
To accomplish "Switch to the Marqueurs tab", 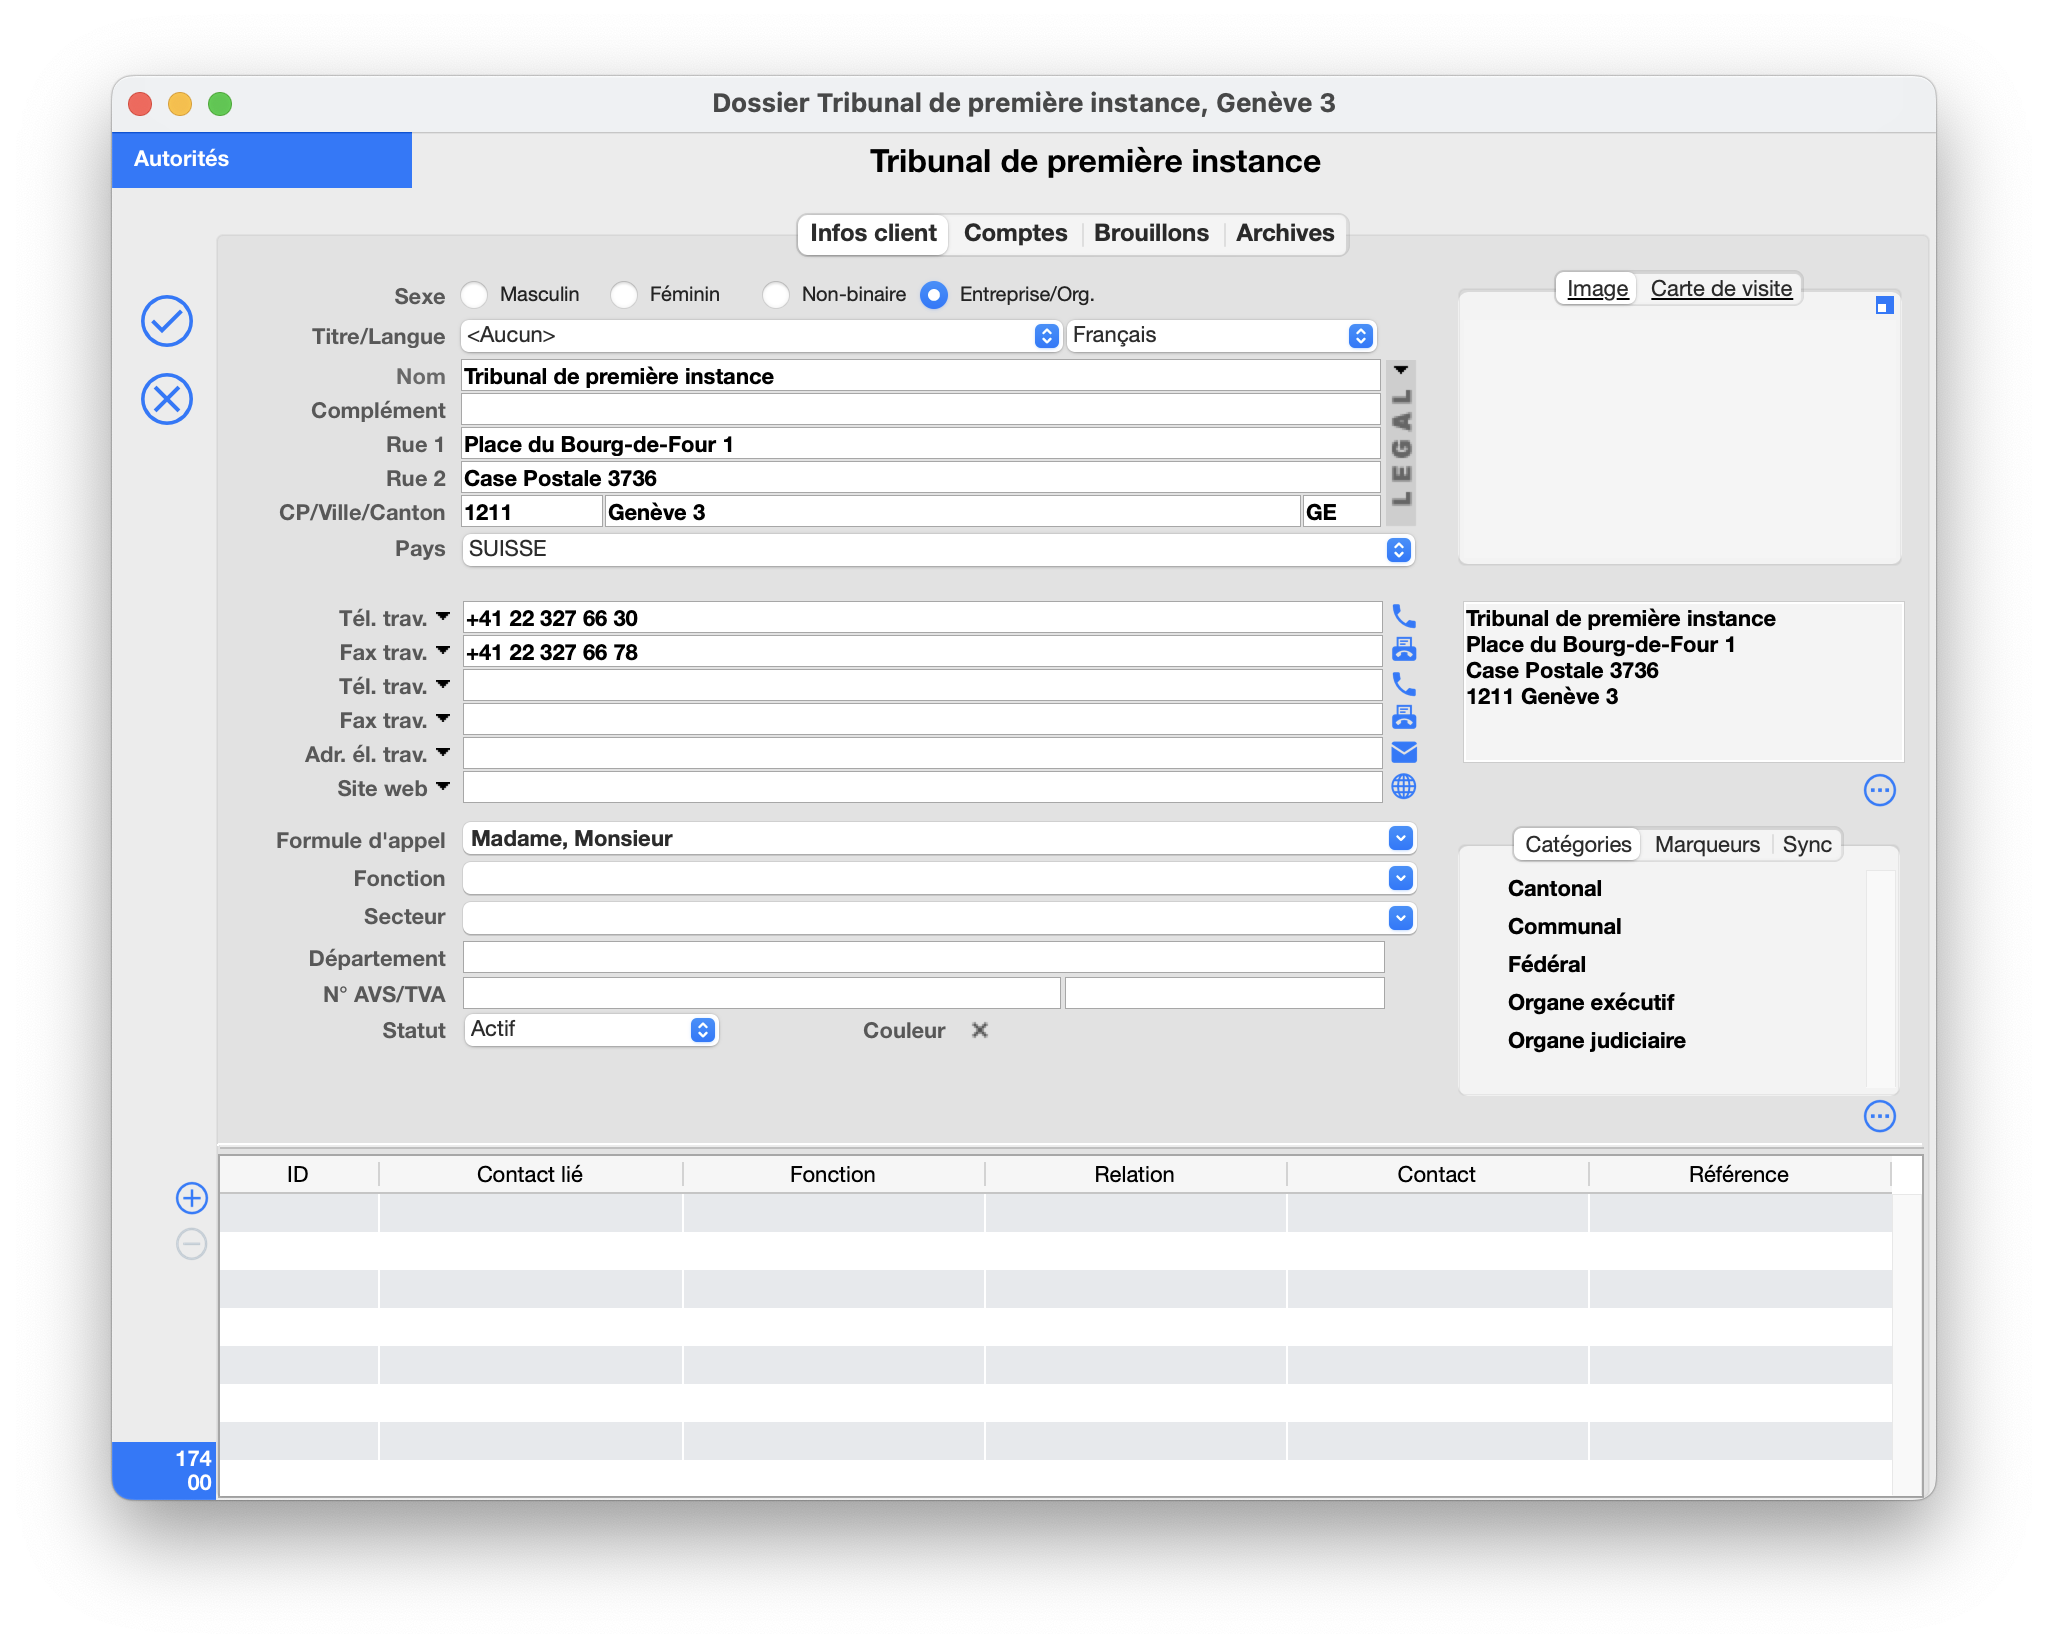I will tap(1707, 845).
